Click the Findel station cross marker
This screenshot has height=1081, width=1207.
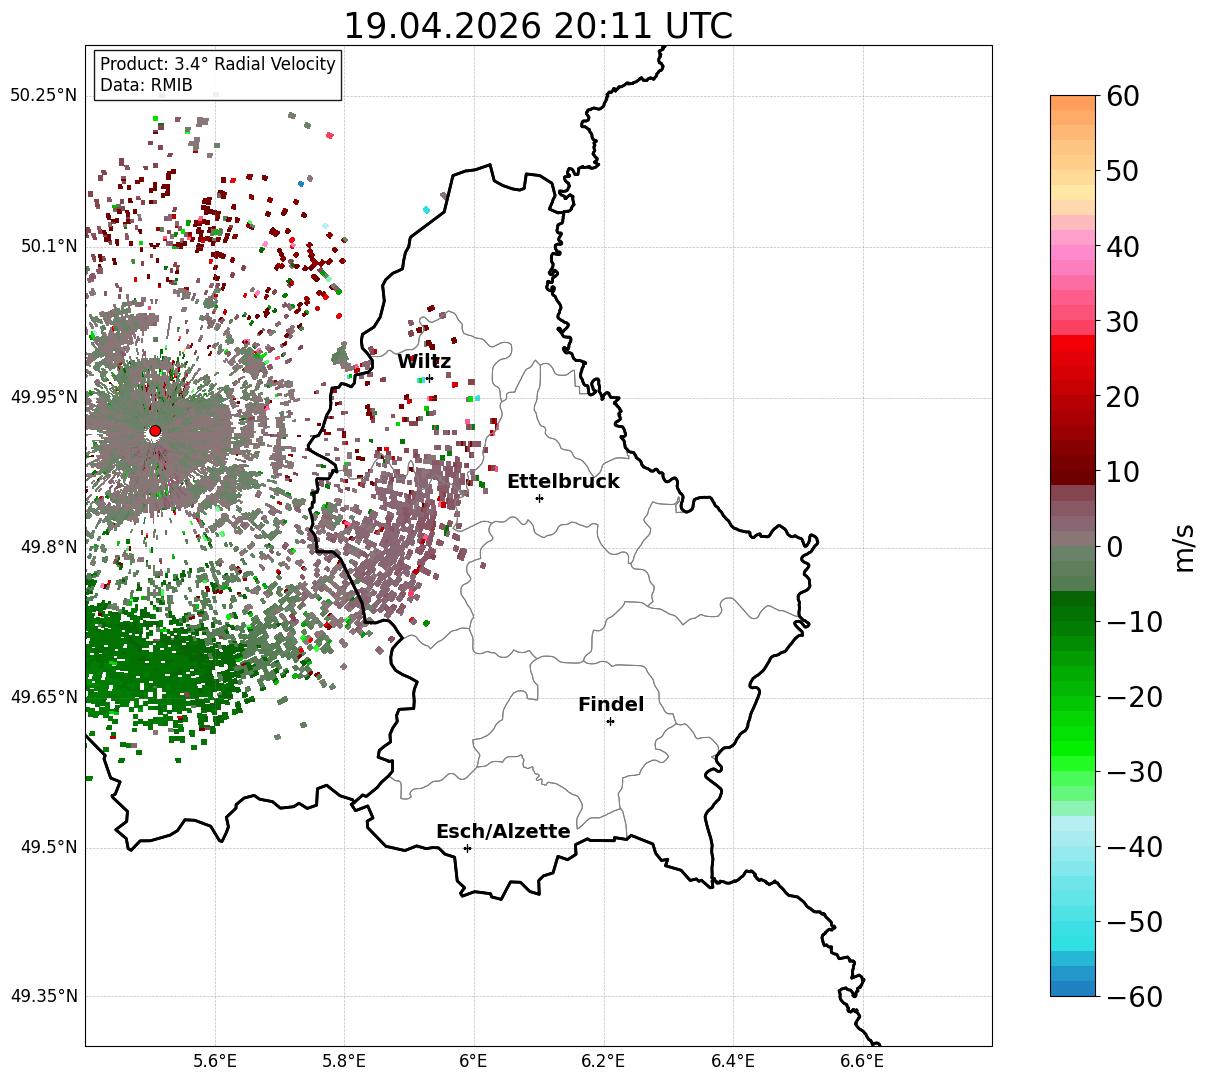pos(610,721)
